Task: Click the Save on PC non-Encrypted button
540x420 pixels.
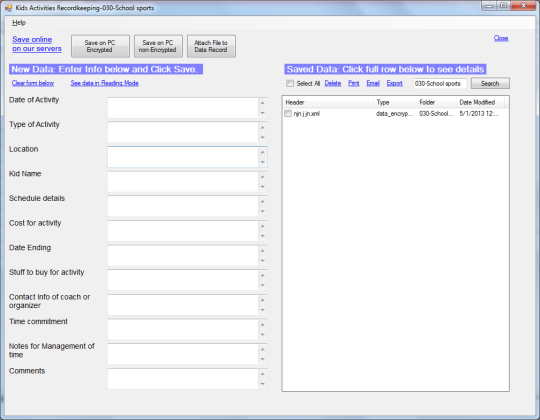Action: click(158, 46)
